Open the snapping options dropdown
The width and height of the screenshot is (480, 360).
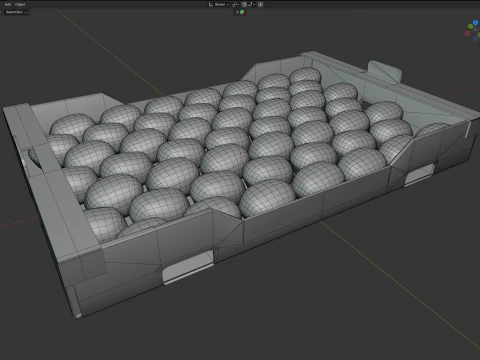252,4
